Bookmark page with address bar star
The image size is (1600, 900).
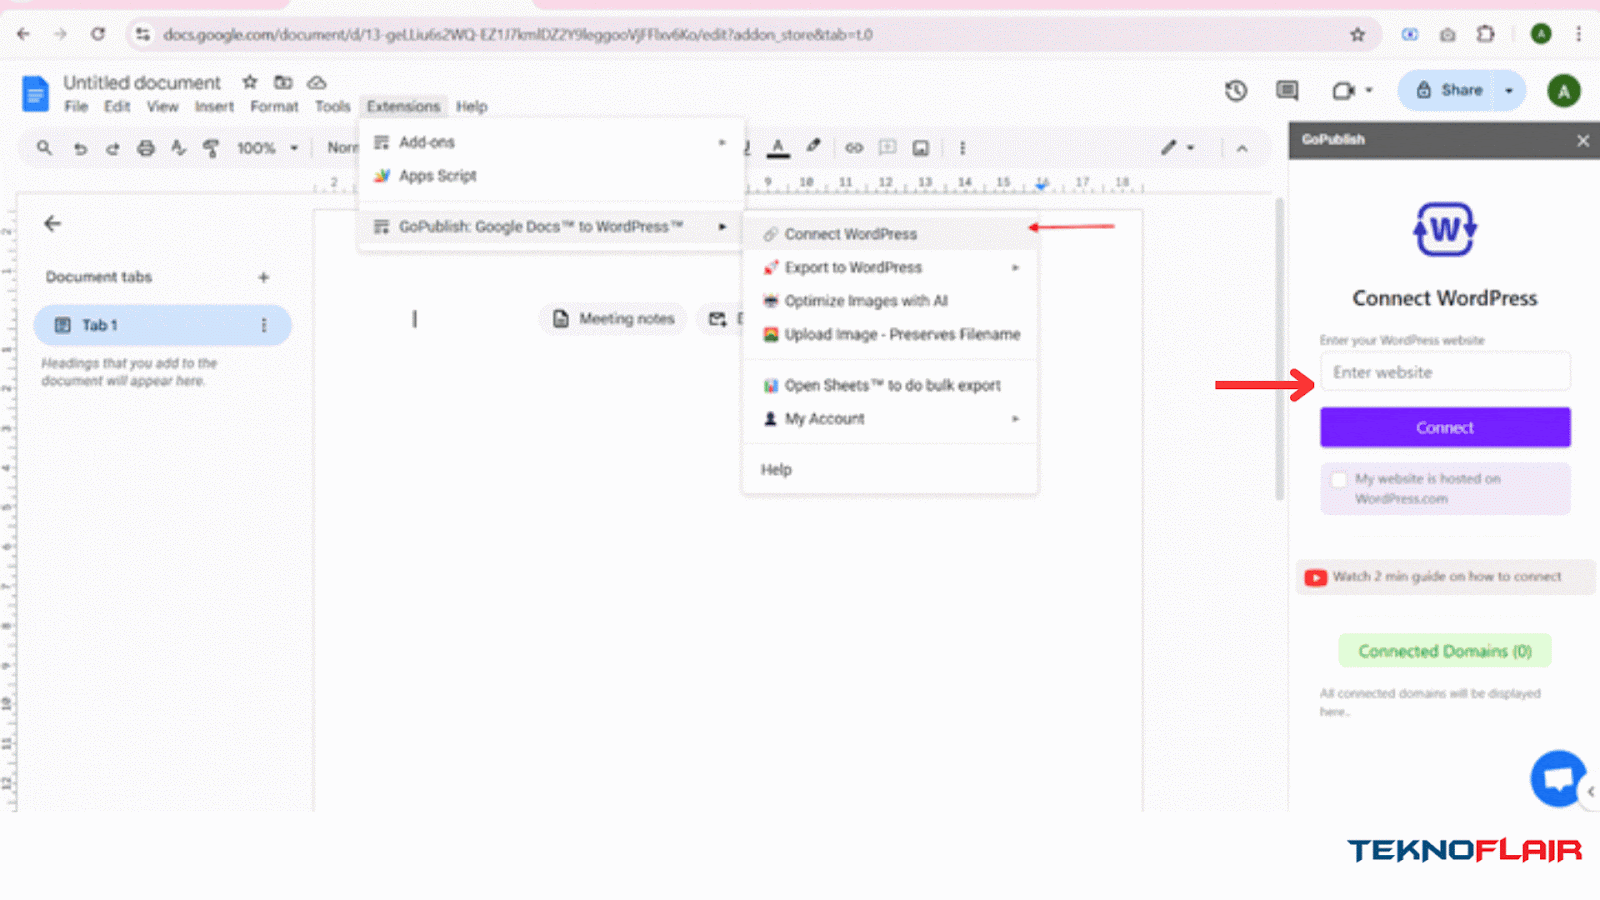tap(1357, 35)
